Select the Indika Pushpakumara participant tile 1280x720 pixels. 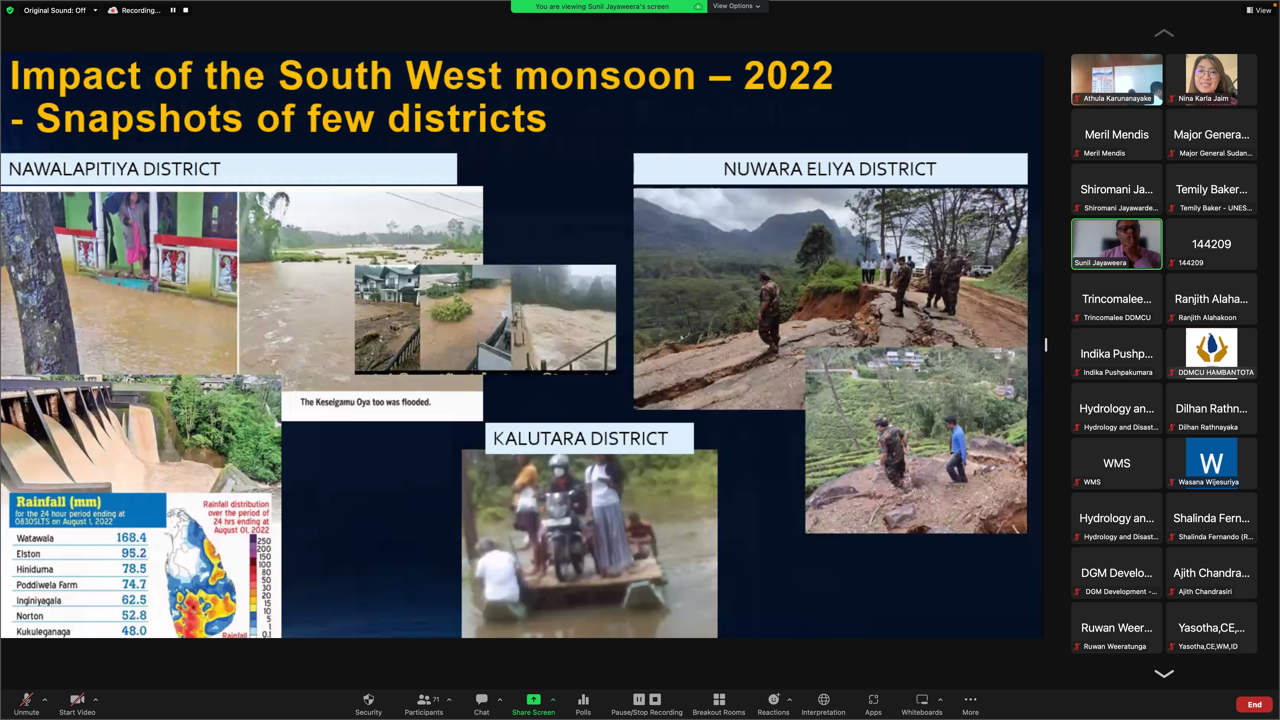pyautogui.click(x=1117, y=354)
